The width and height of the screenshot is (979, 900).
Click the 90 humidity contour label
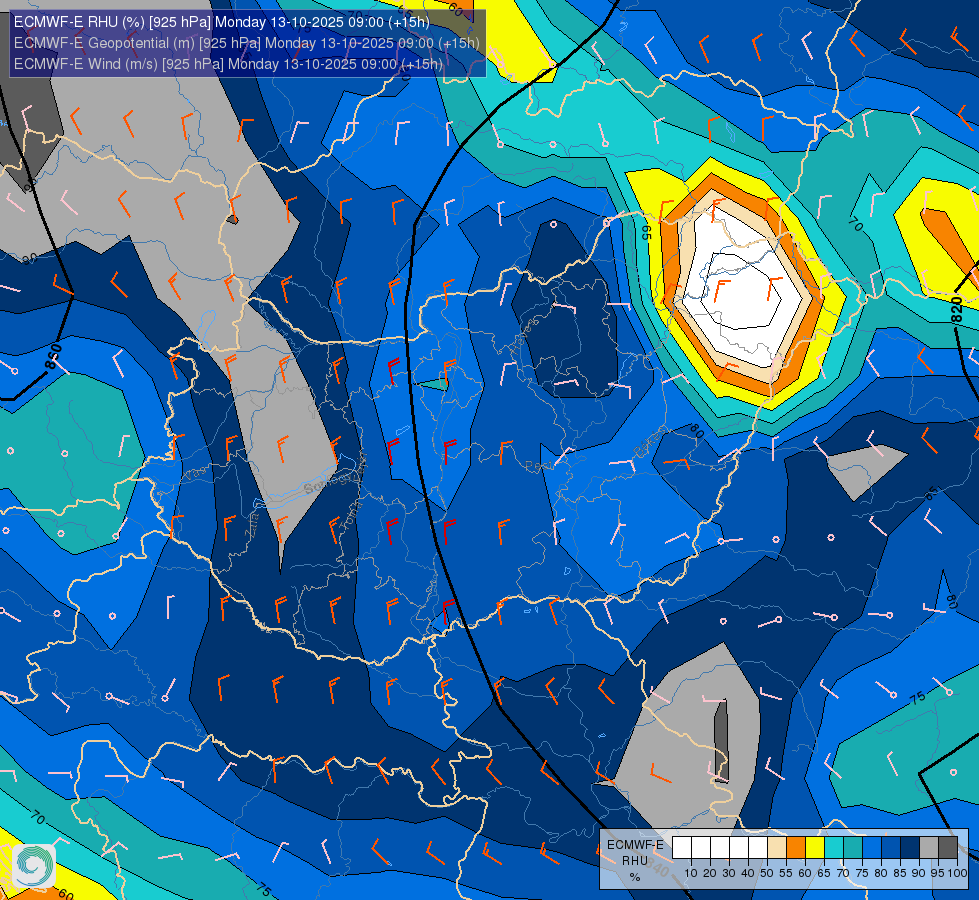(x=29, y=259)
